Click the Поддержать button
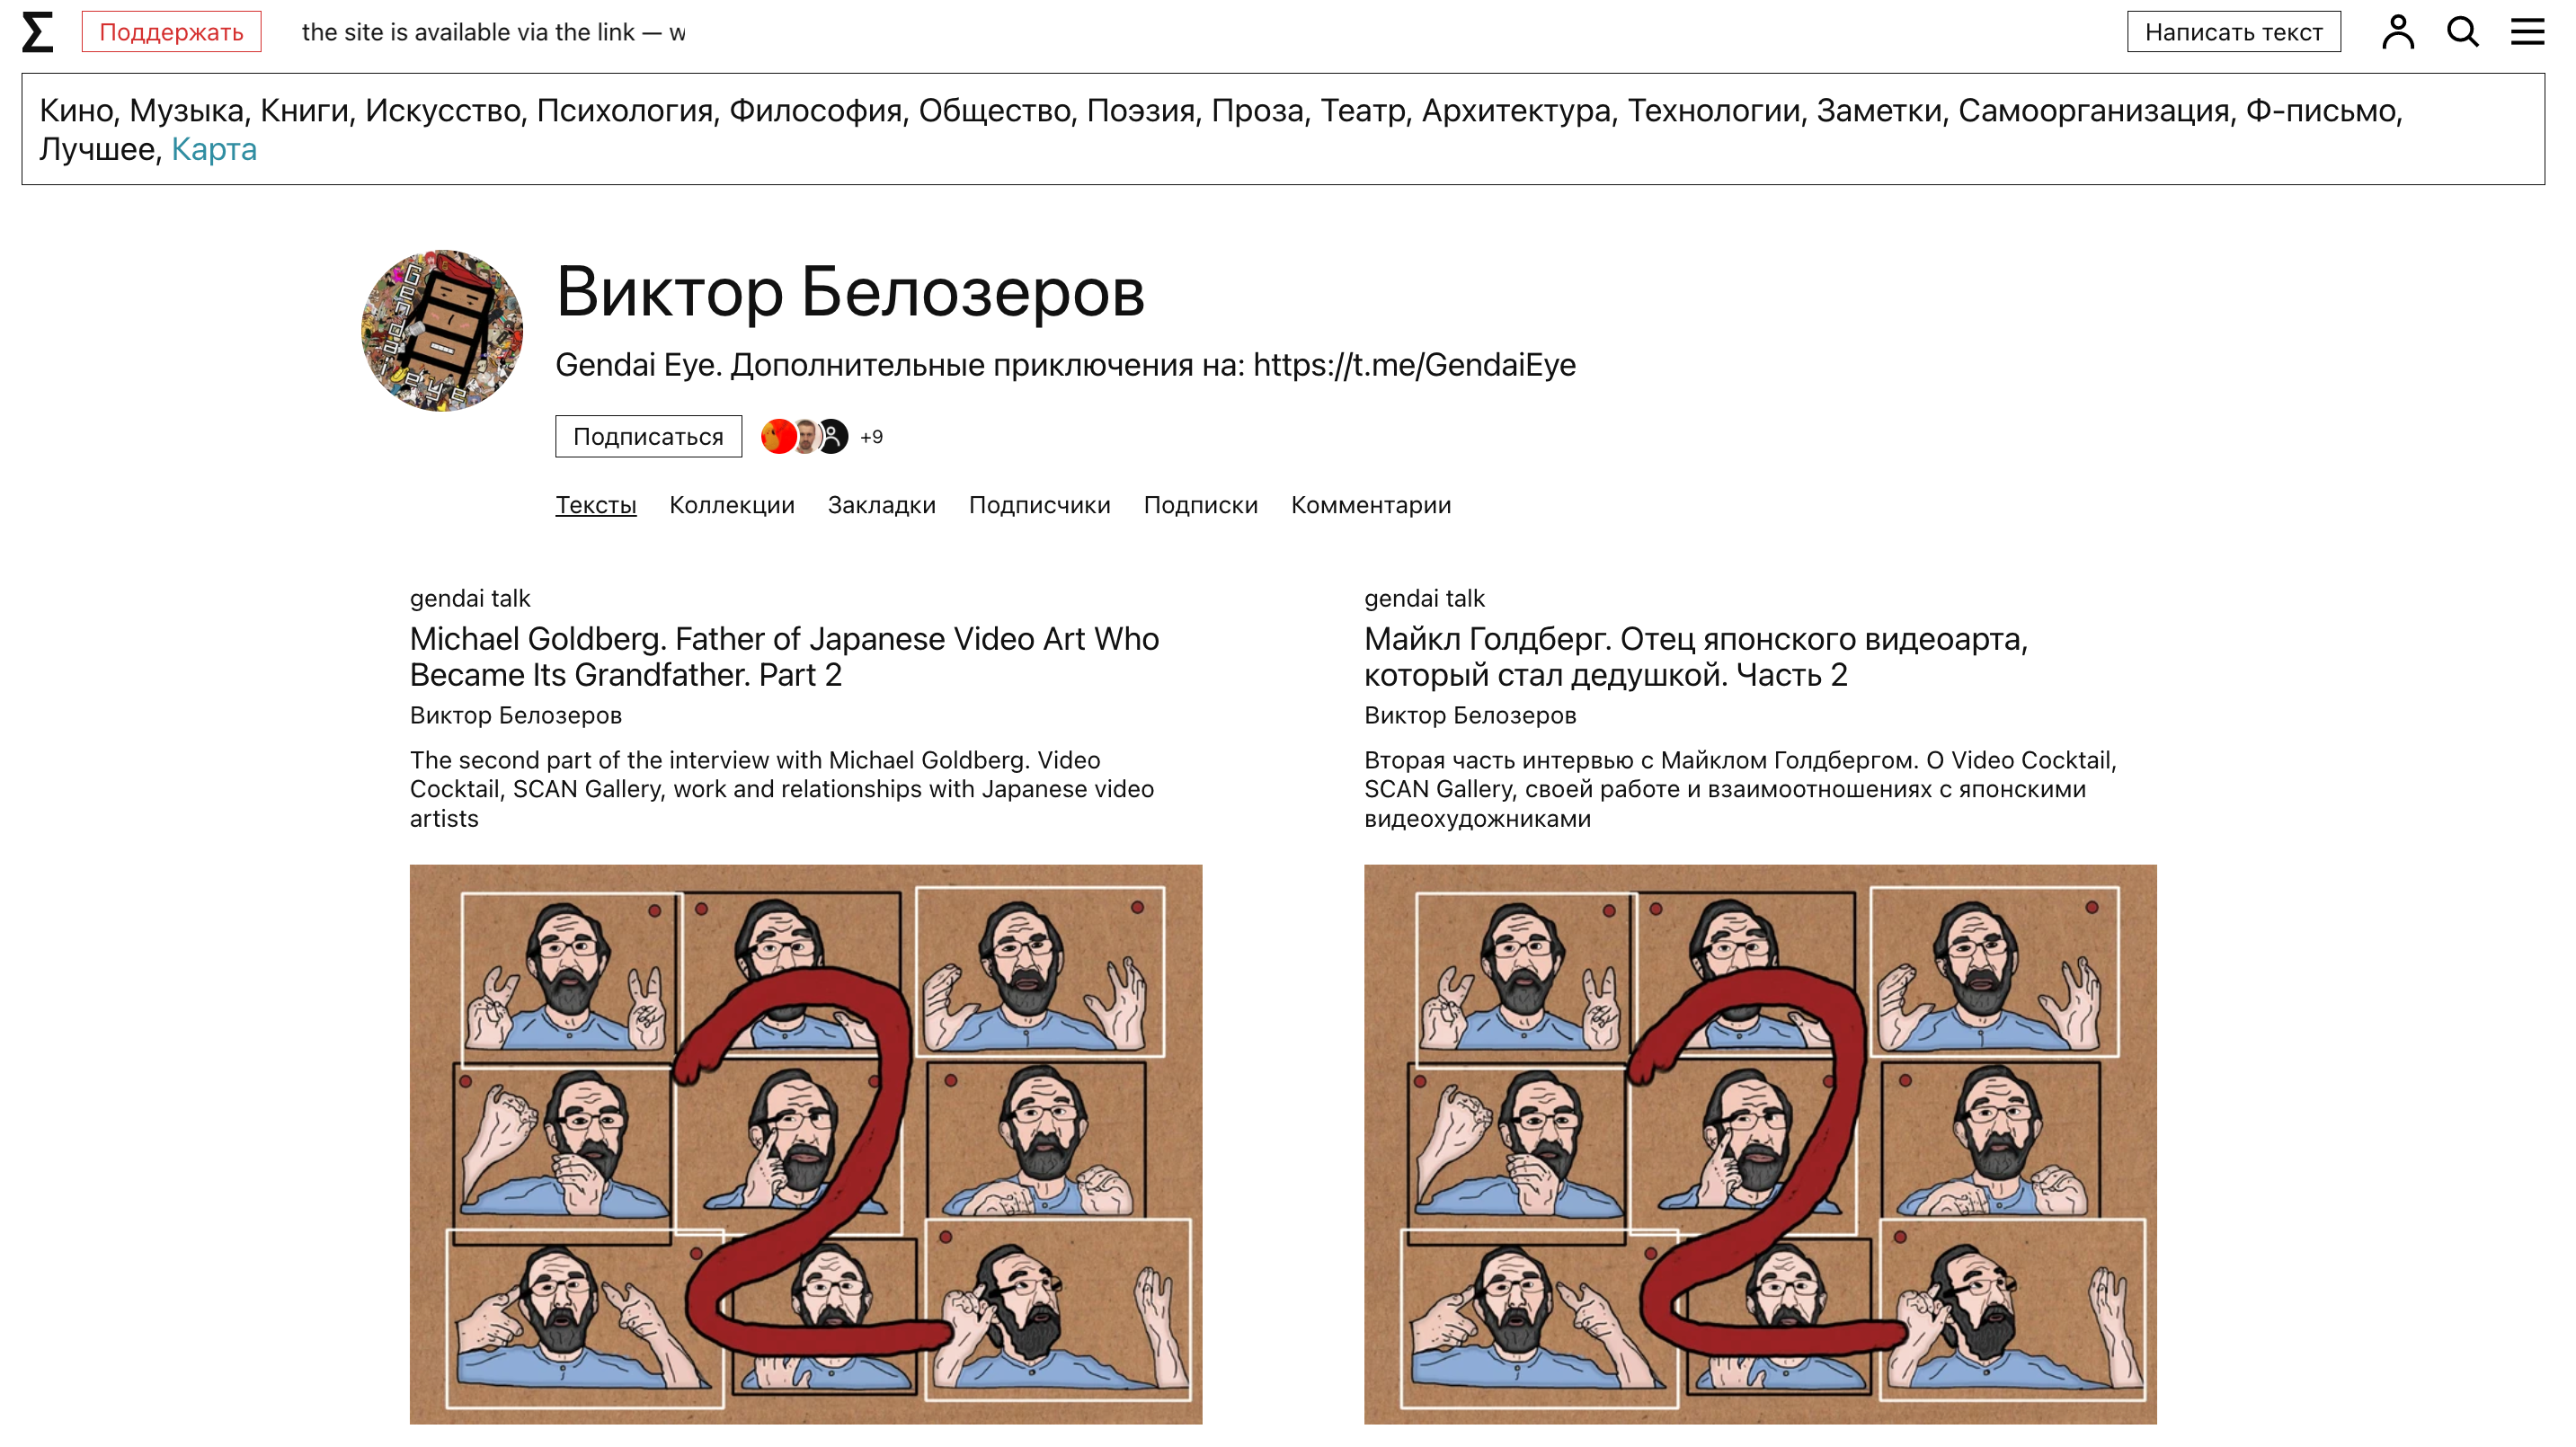2576x1447 pixels. click(171, 32)
